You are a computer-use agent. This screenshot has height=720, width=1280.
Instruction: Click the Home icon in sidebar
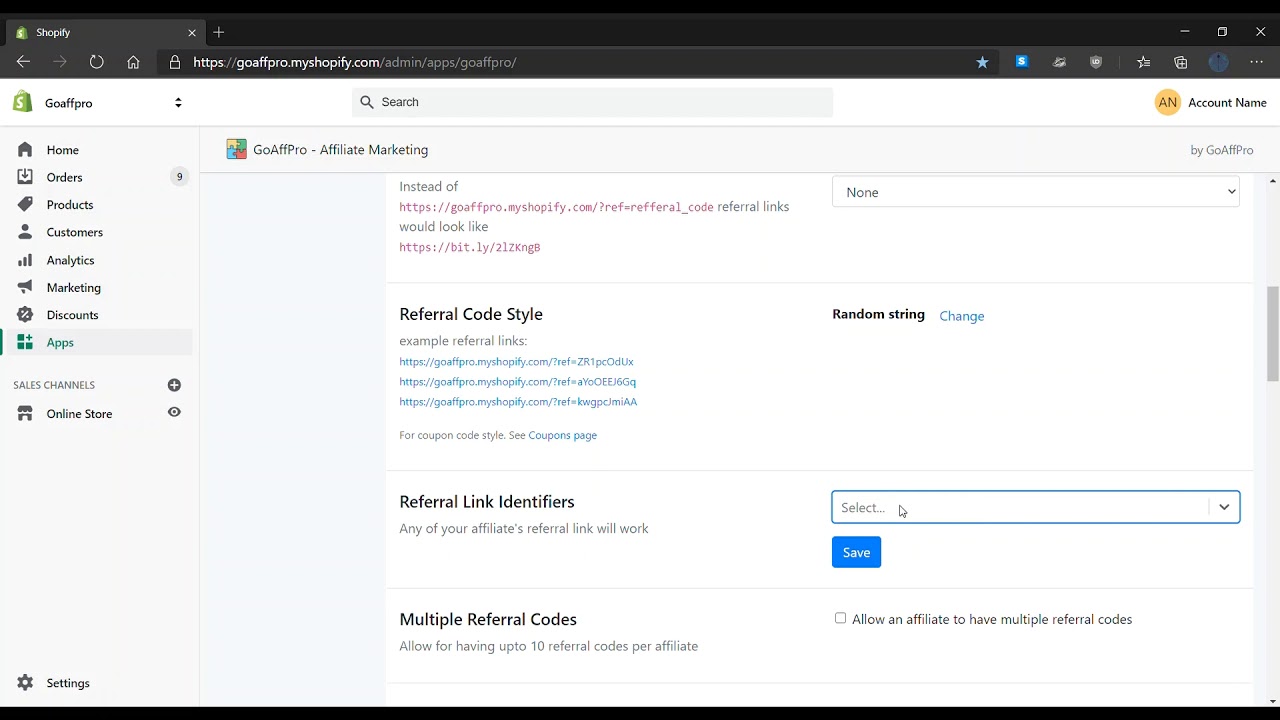coord(25,150)
